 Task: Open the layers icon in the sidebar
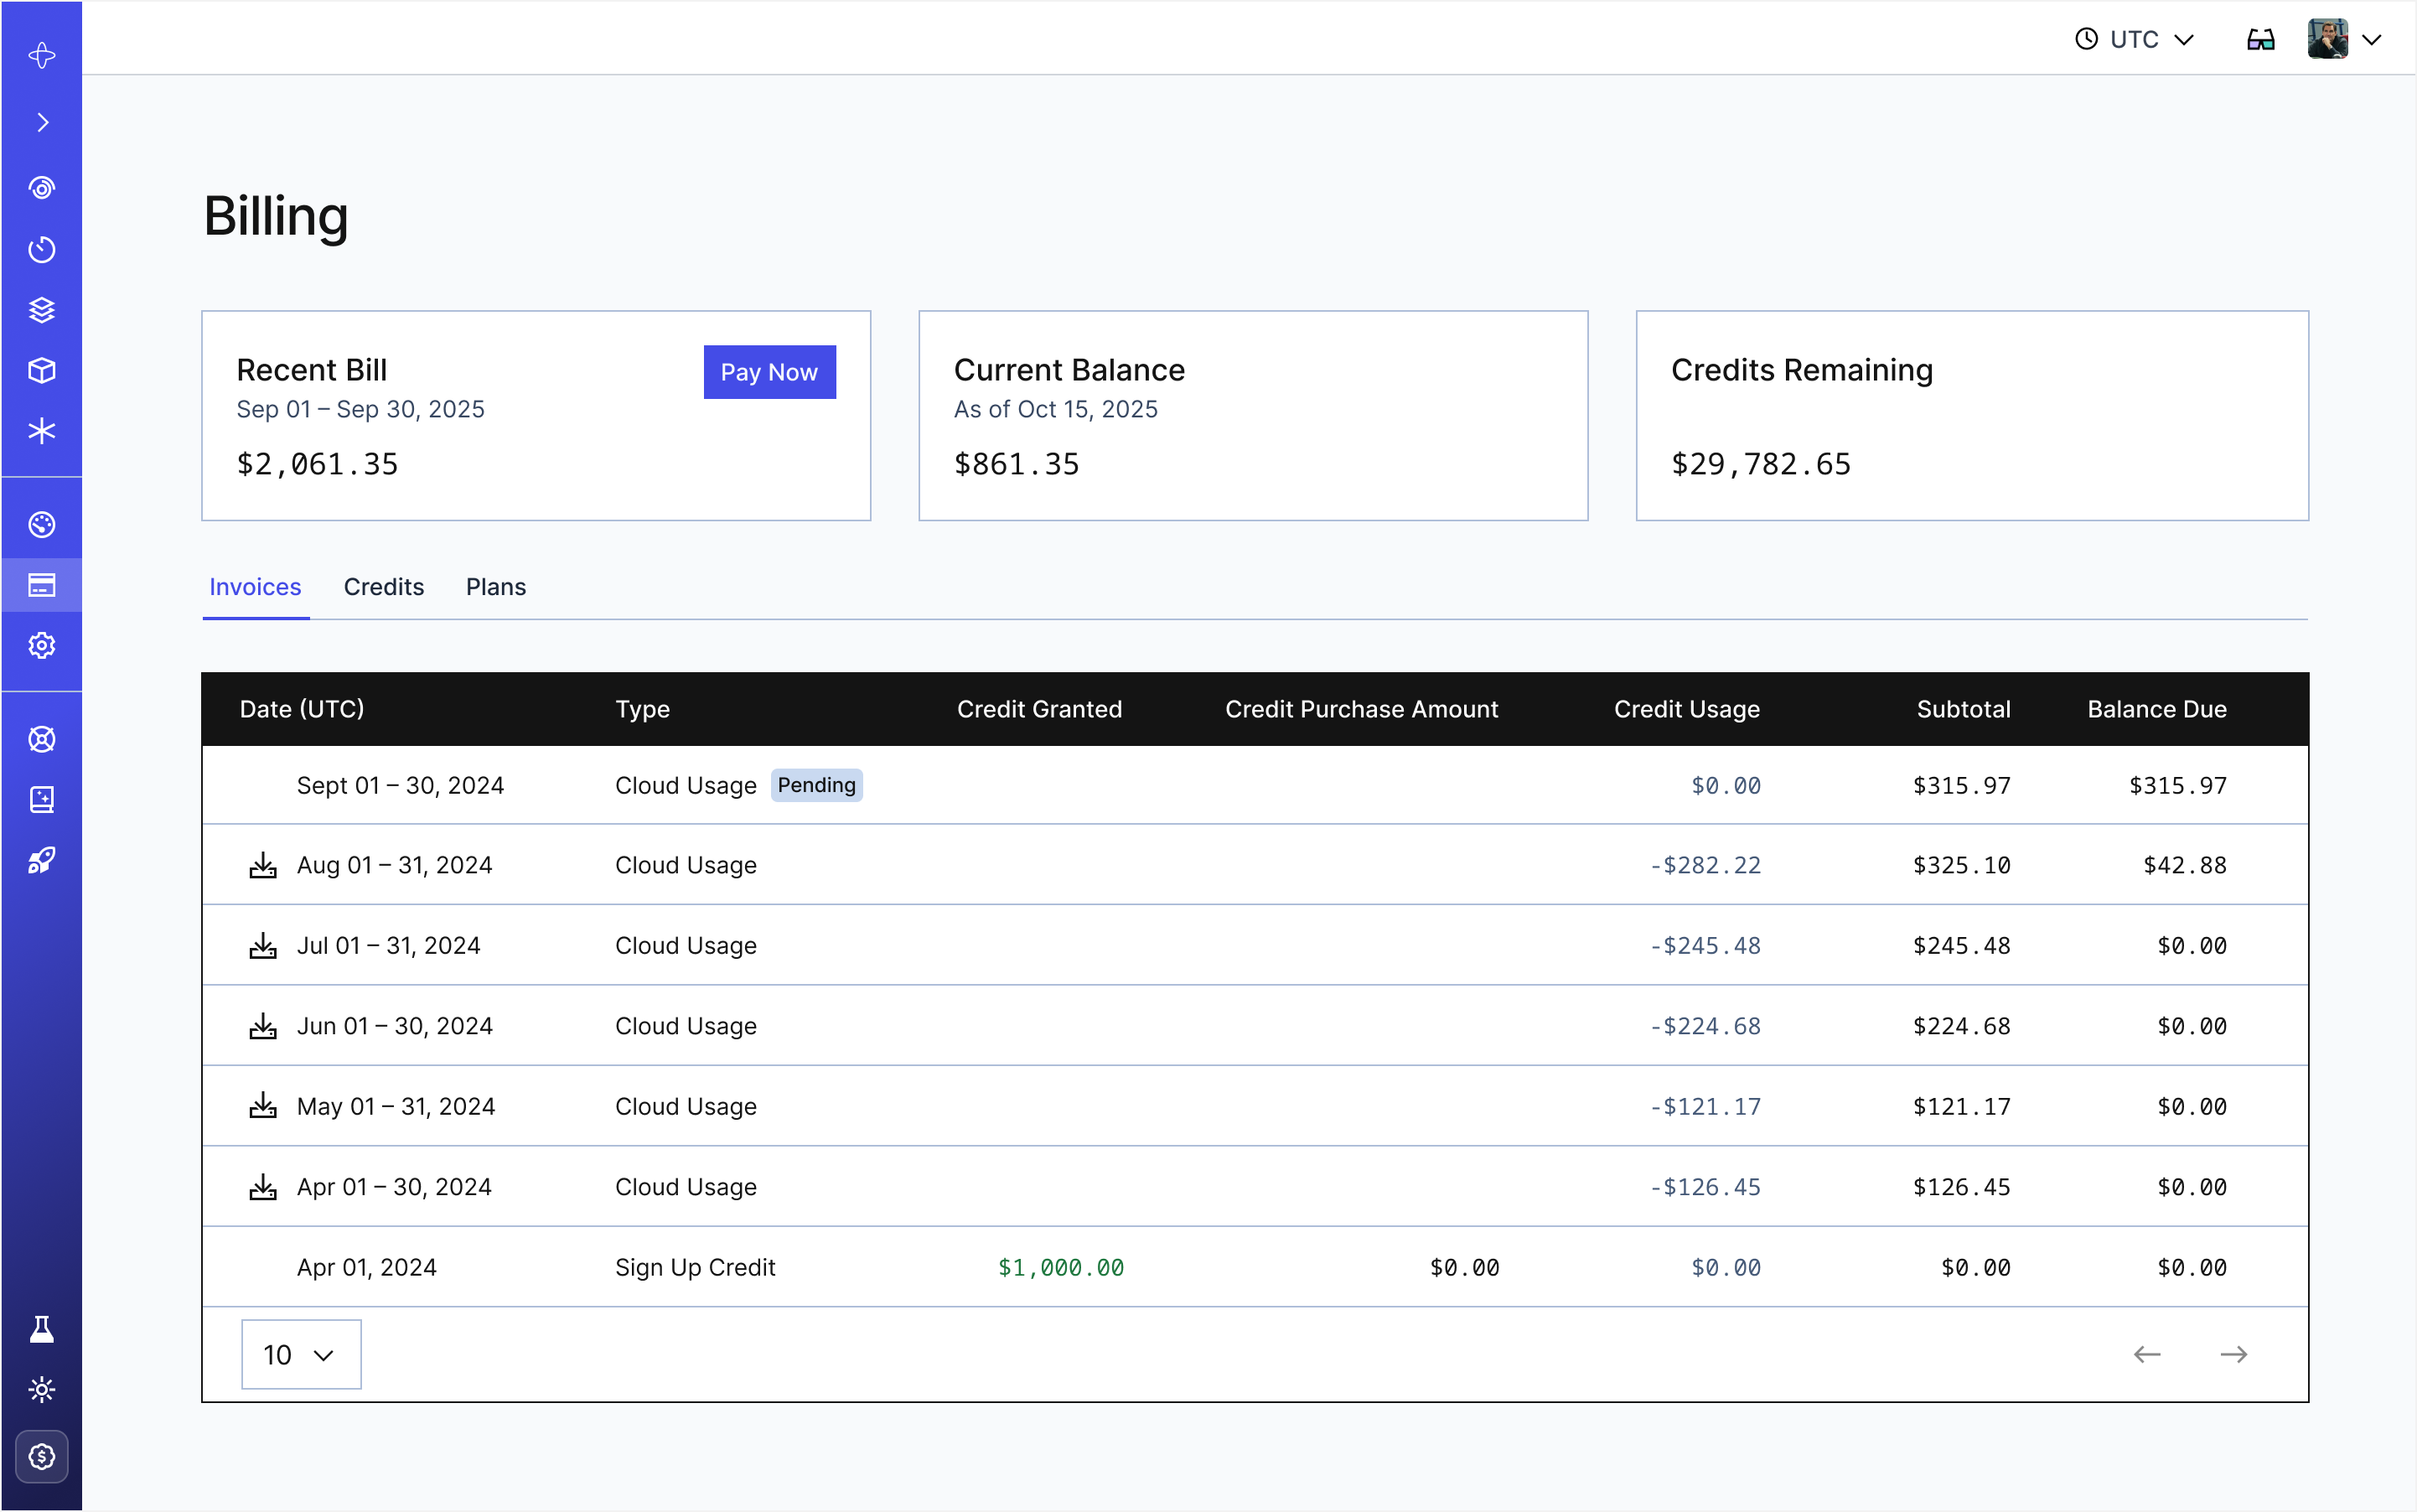click(41, 310)
